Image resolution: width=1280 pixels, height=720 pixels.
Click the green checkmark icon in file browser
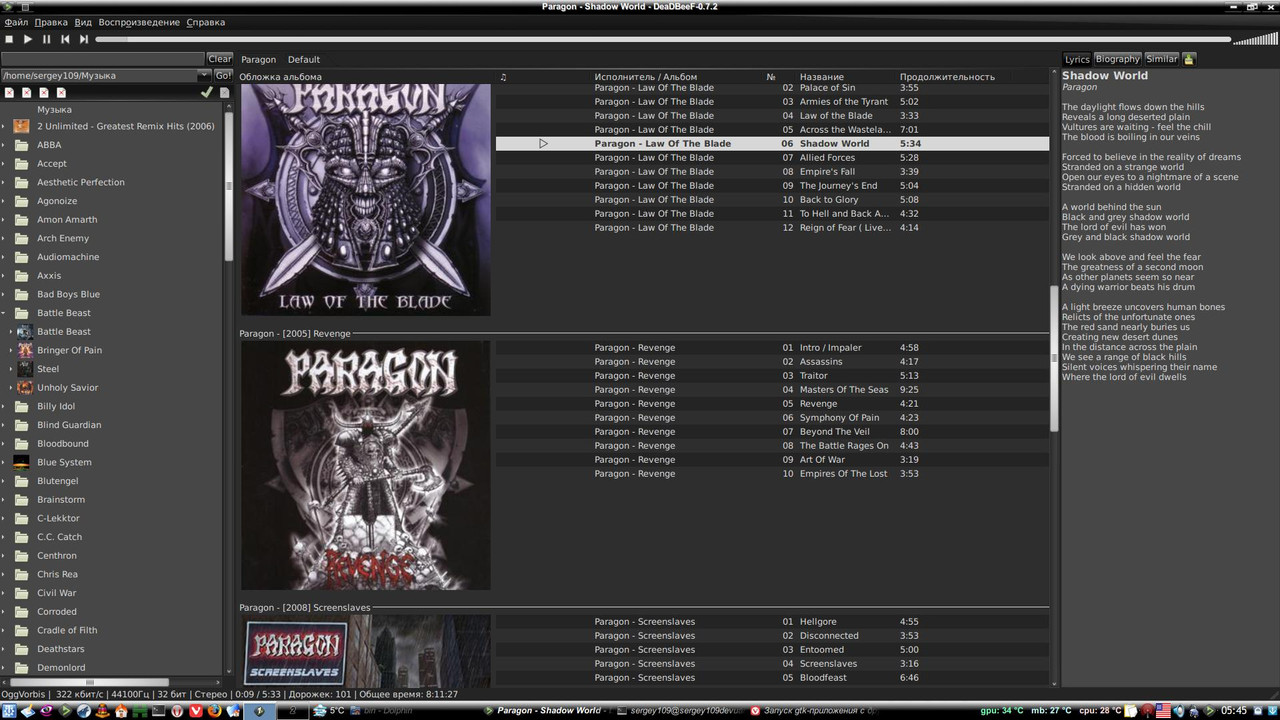pos(207,92)
